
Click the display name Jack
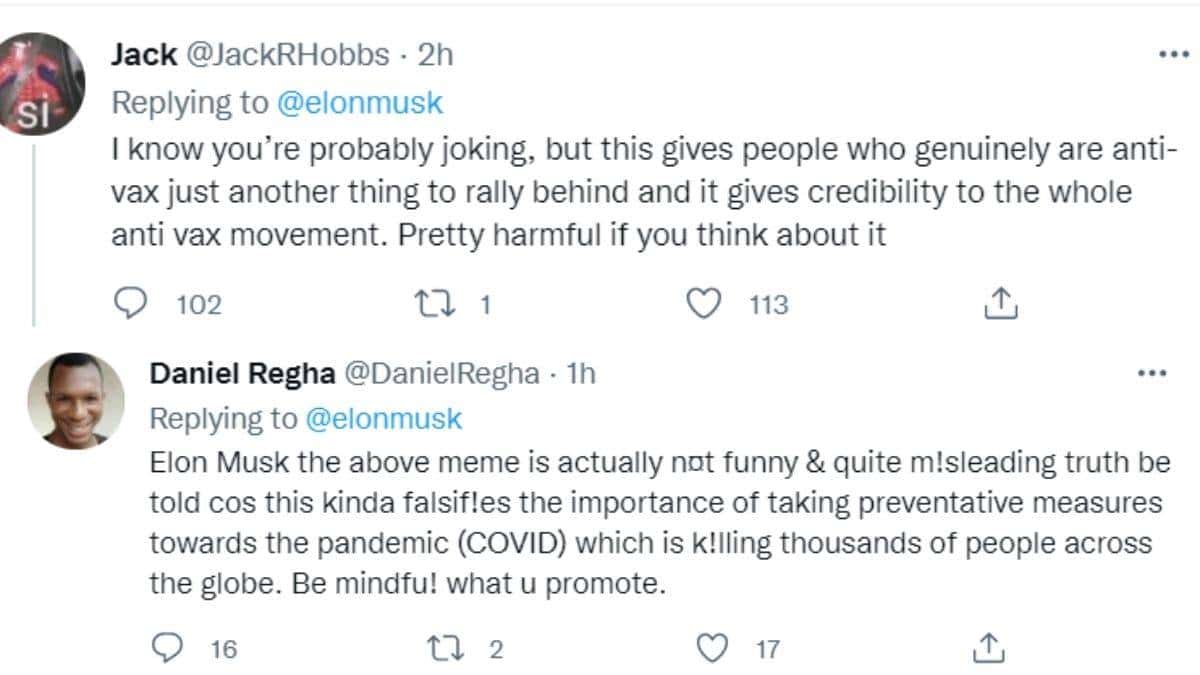coord(144,55)
